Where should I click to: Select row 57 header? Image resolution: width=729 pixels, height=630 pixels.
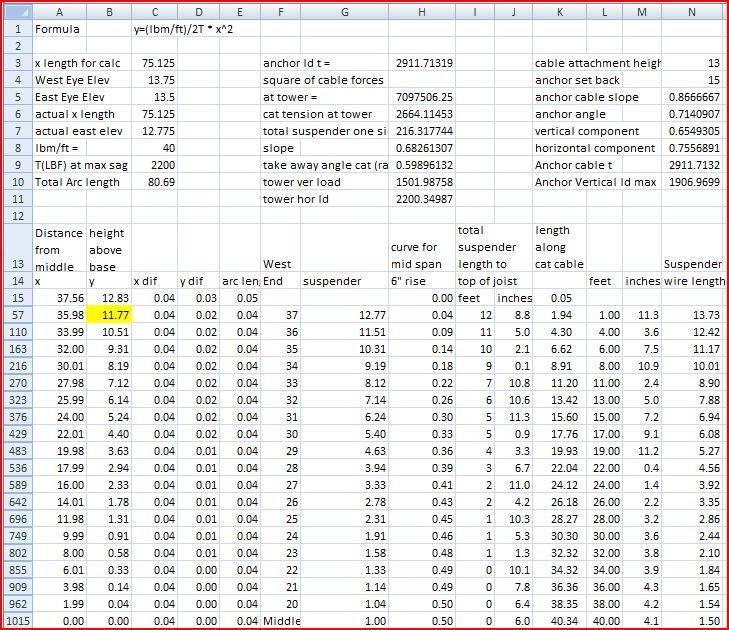click(x=18, y=315)
